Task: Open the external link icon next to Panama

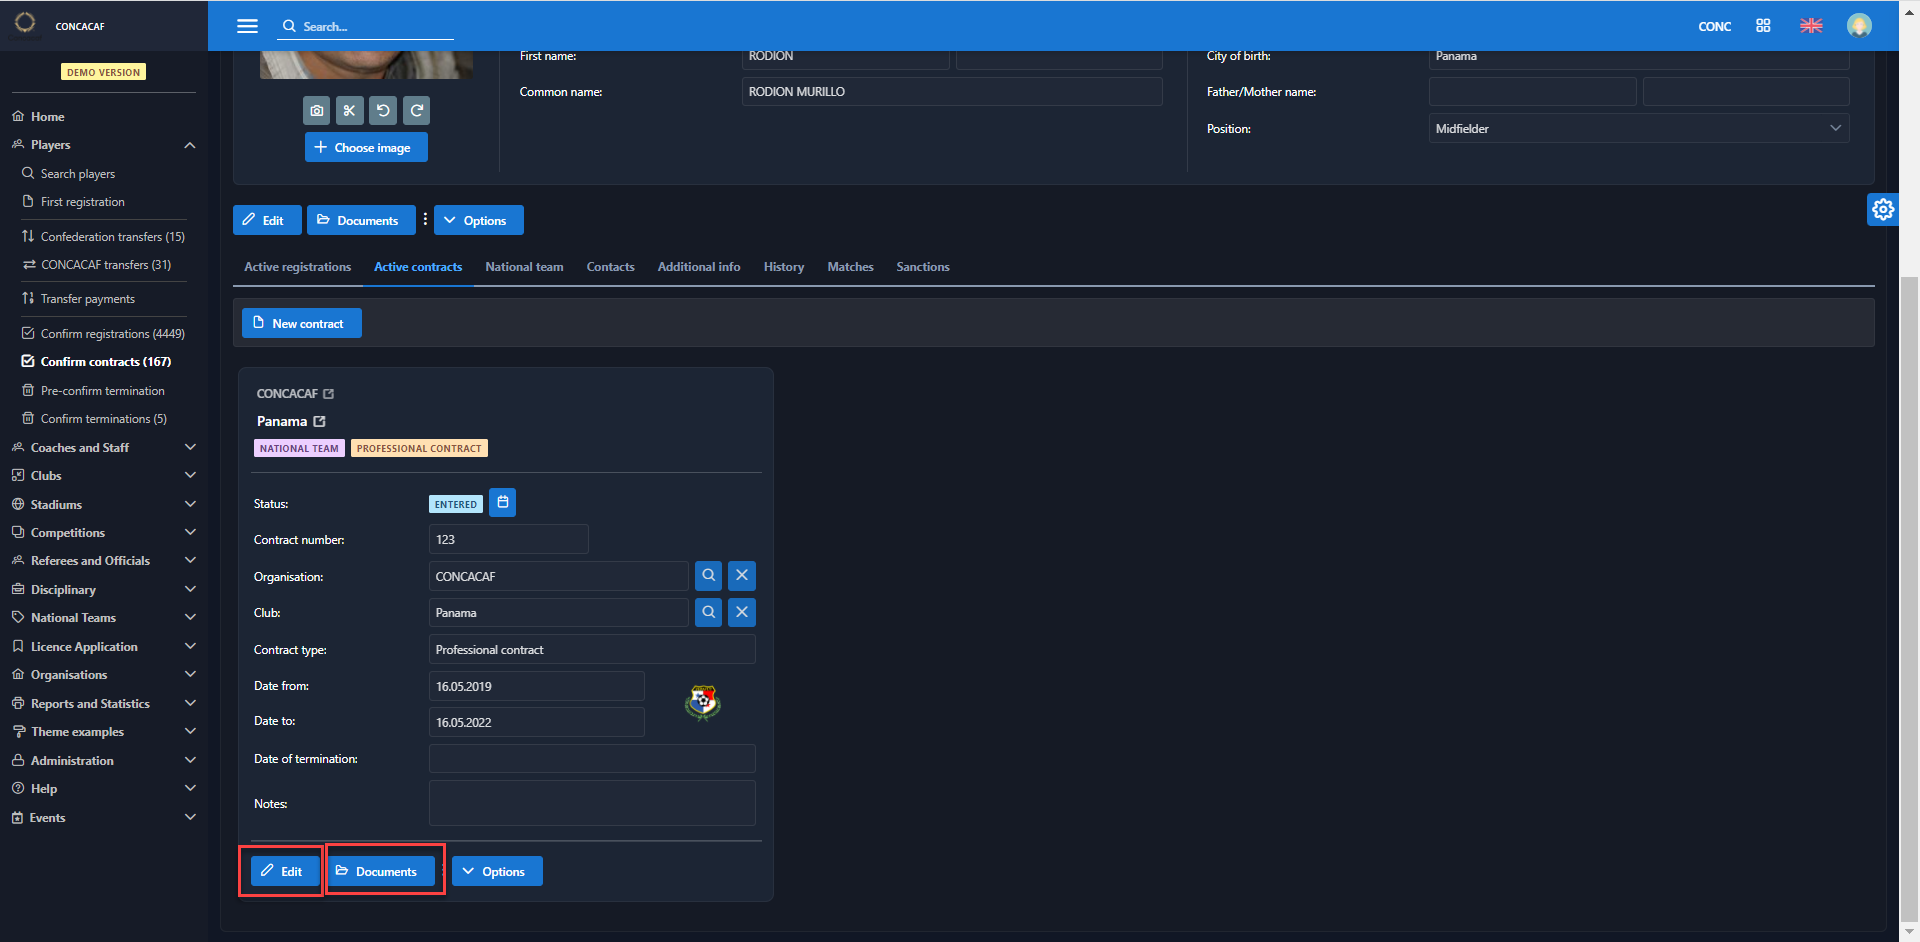Action: [320, 422]
